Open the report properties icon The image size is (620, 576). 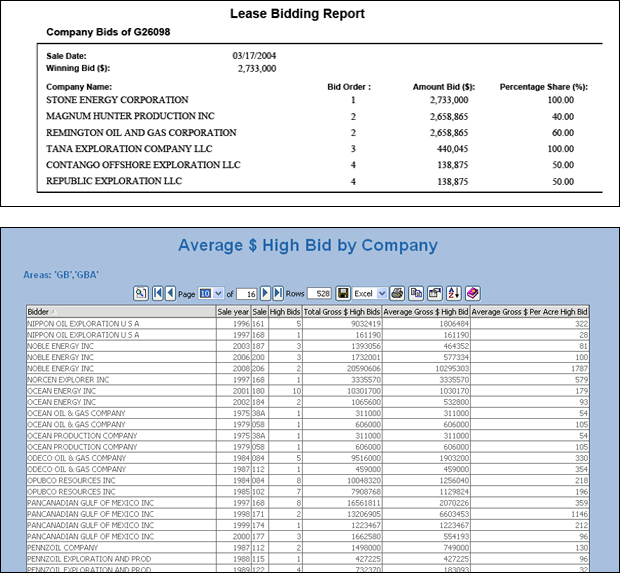pos(435,293)
